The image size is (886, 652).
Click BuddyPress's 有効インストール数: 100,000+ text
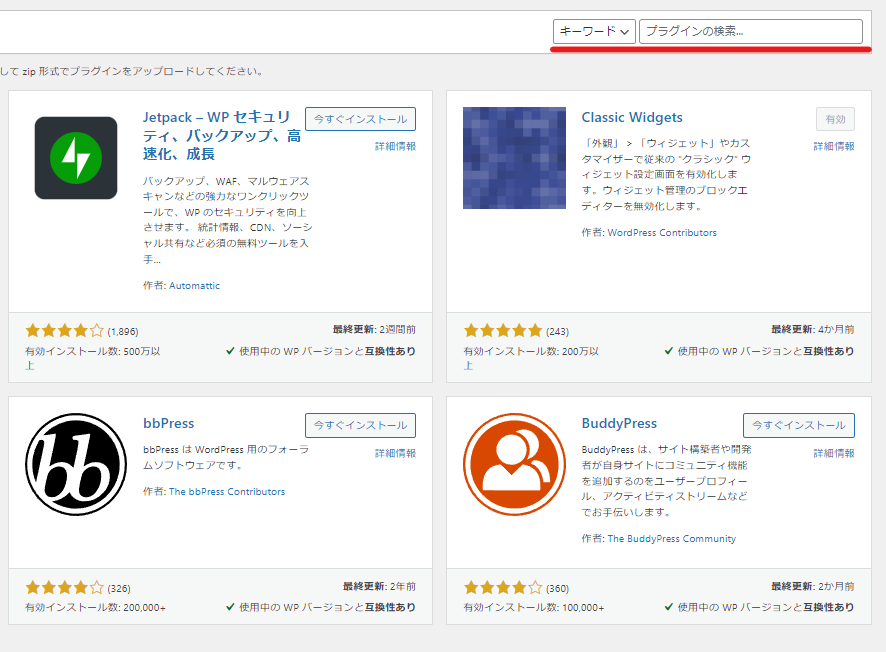click(x=534, y=607)
